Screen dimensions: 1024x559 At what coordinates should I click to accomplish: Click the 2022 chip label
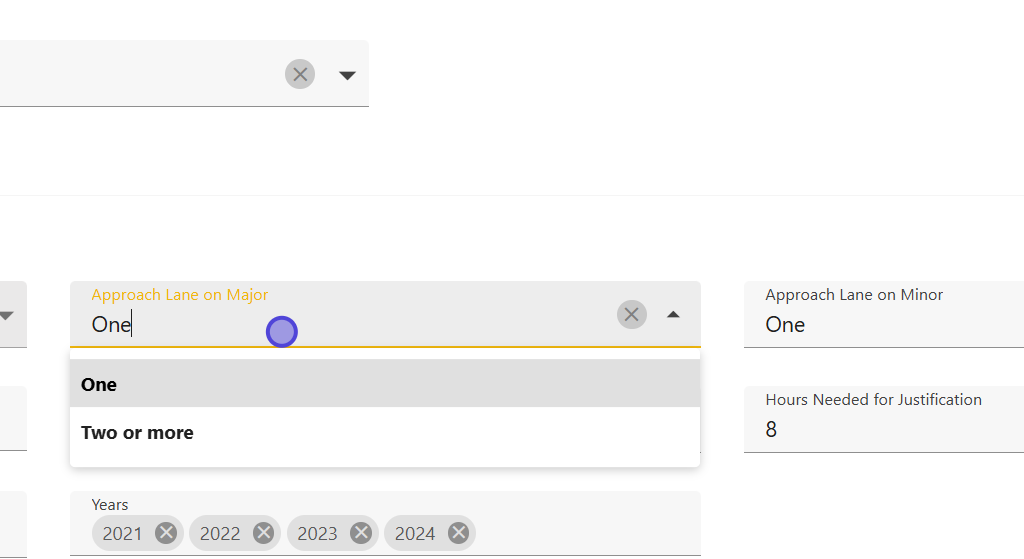(x=220, y=533)
